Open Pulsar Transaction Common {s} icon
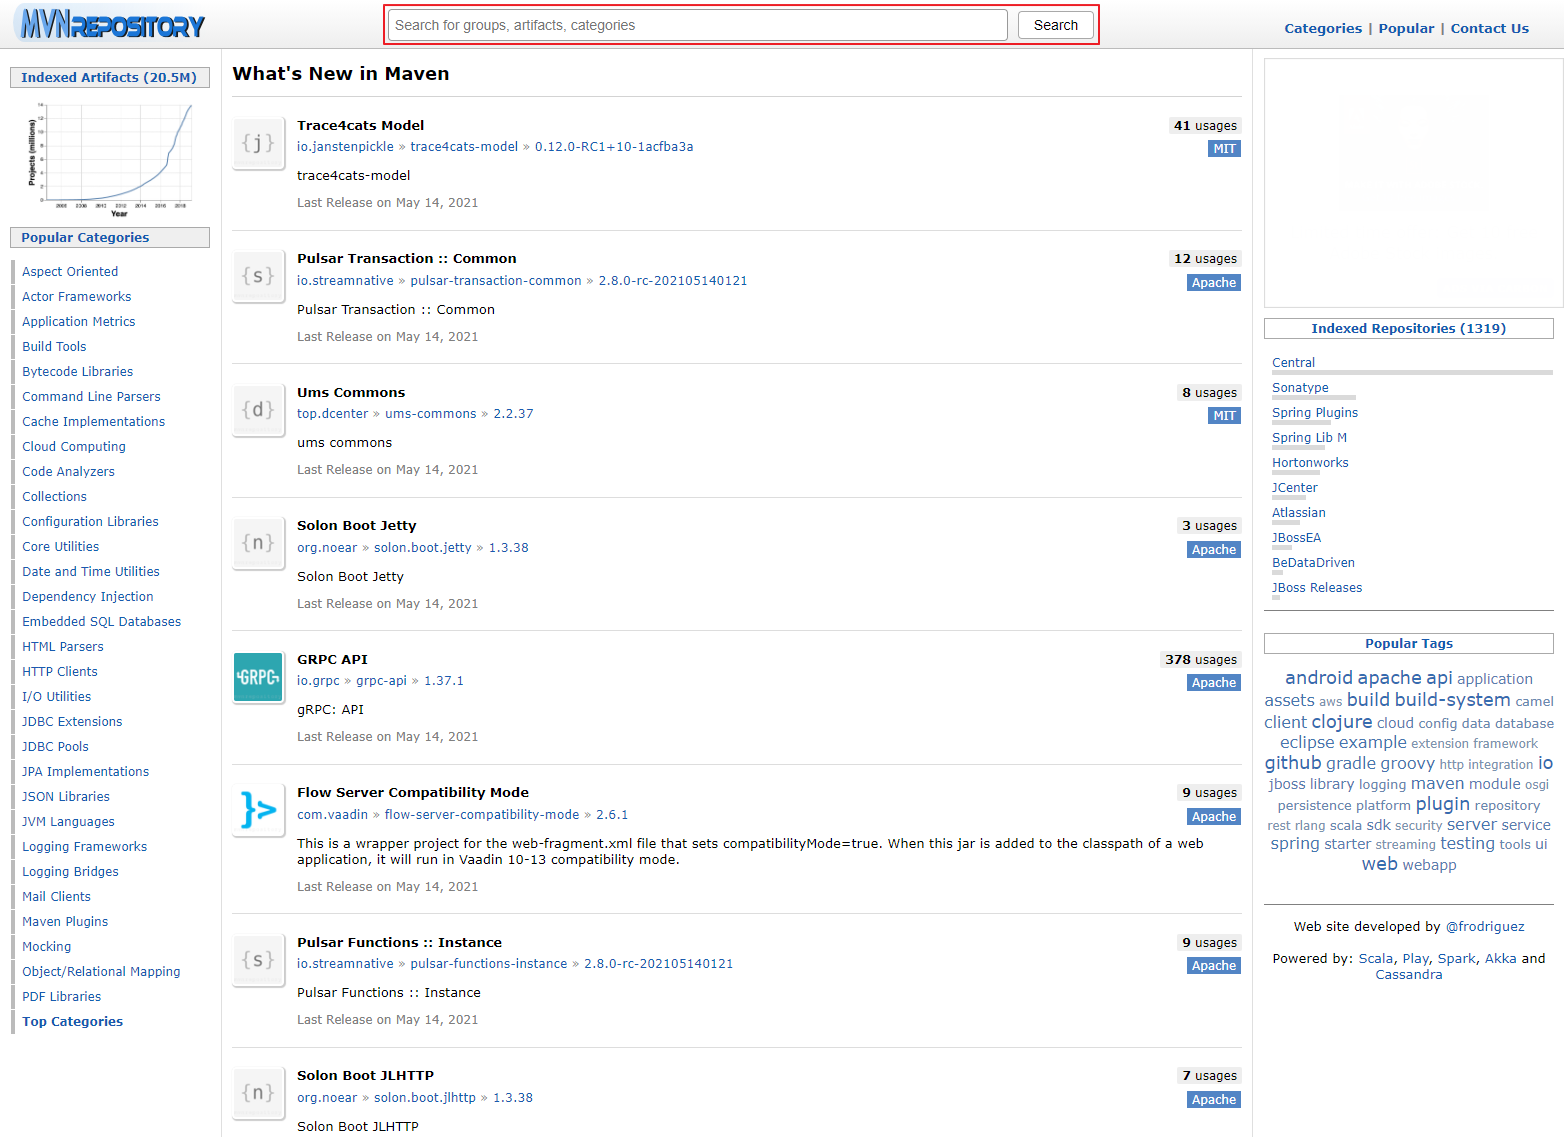 [x=258, y=277]
